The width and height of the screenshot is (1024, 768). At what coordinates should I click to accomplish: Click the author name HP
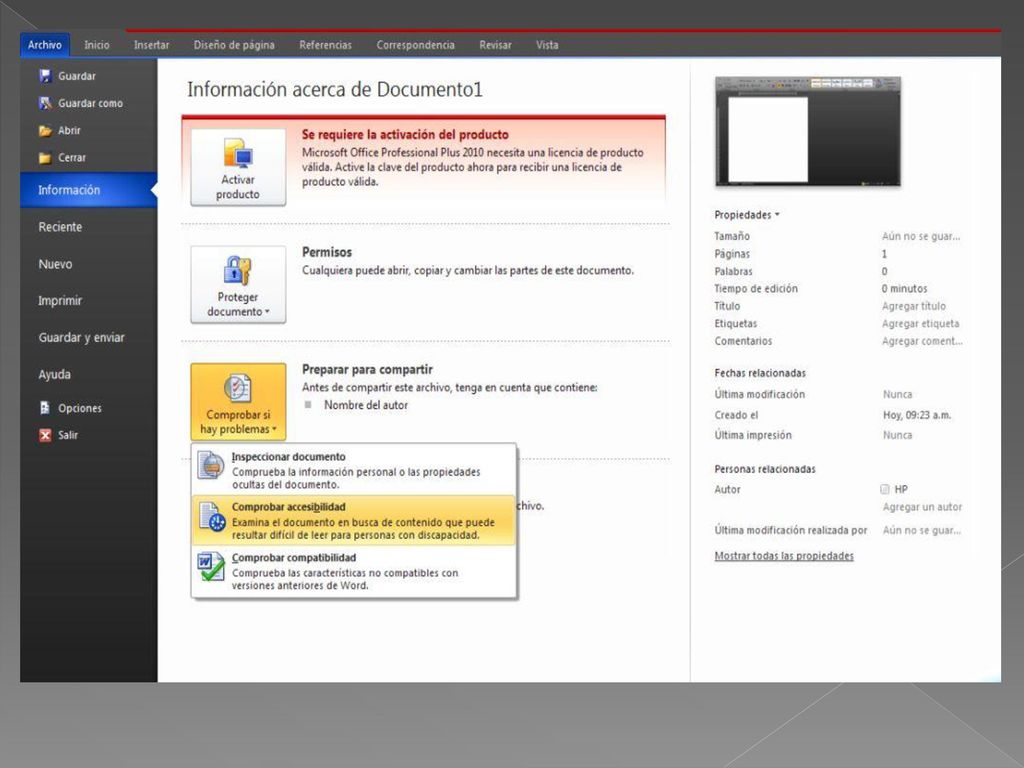901,489
